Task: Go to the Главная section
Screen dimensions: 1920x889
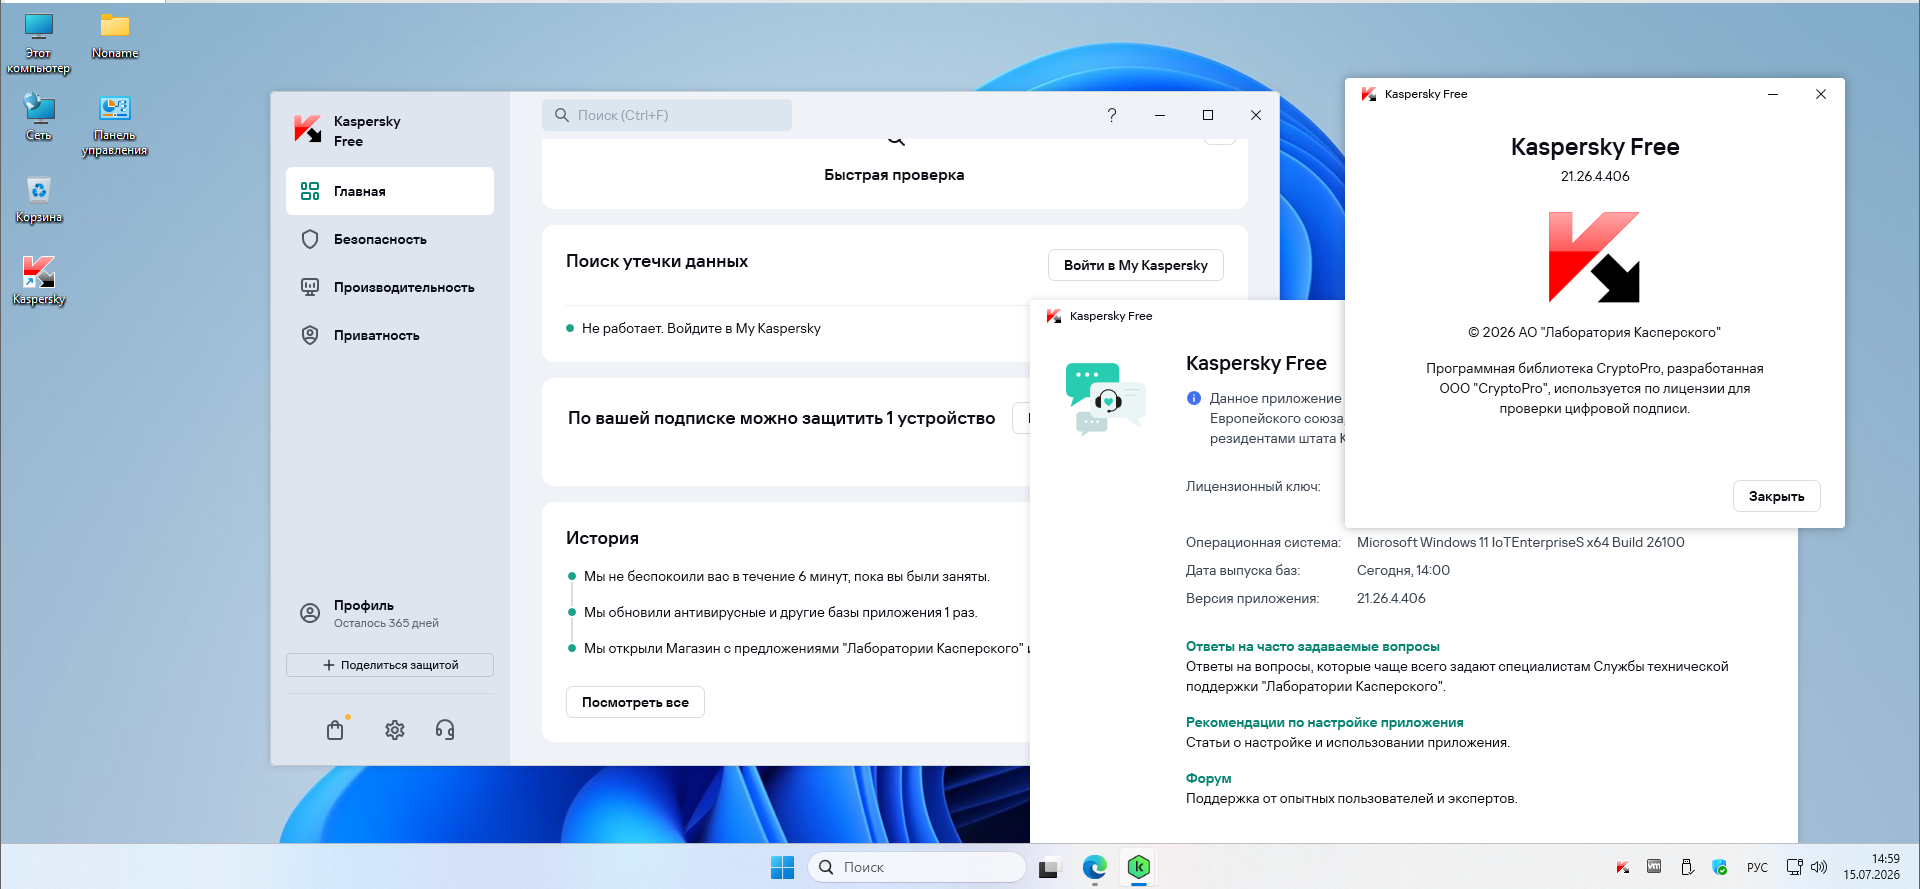Action: pos(390,191)
